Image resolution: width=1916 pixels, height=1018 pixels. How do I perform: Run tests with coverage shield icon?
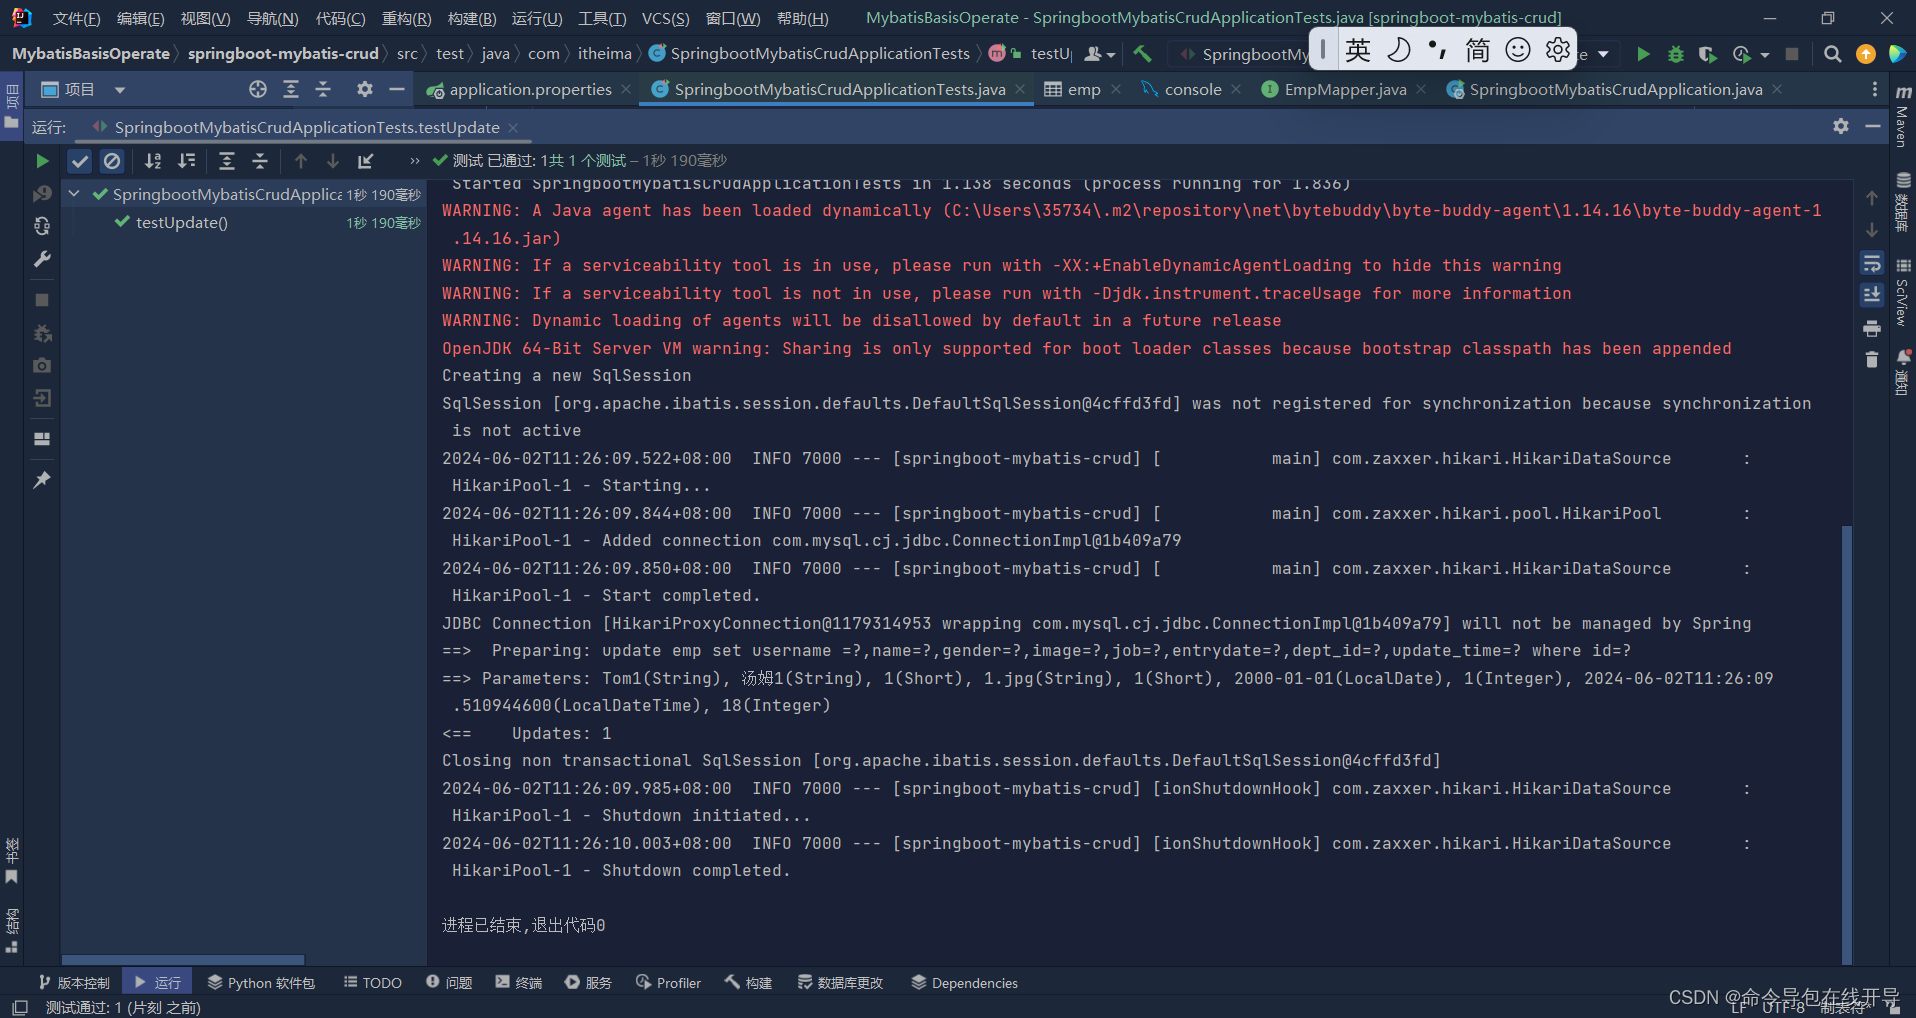[x=1707, y=55]
